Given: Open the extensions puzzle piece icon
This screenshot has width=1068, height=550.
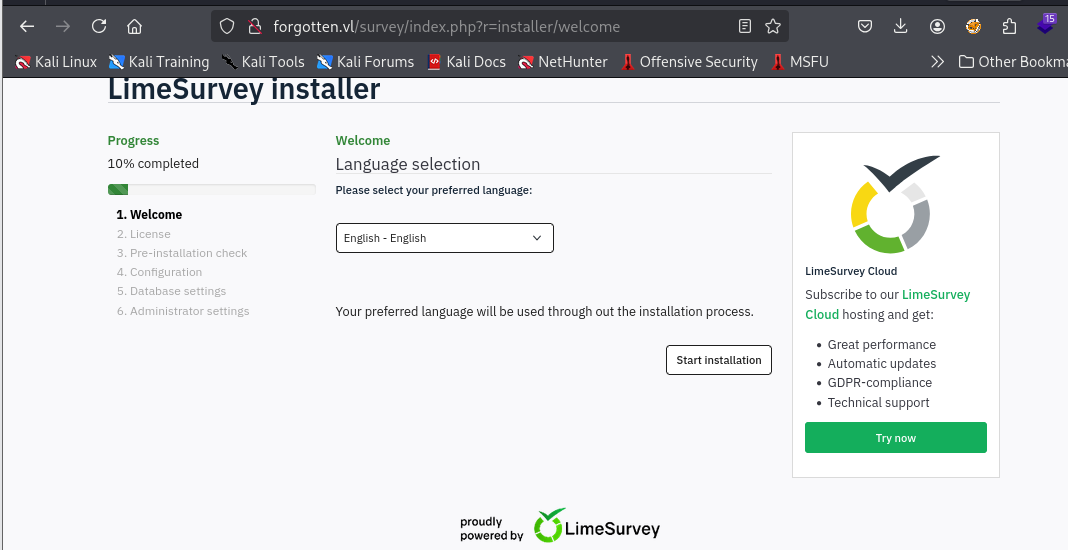Looking at the screenshot, I should pyautogui.click(x=1009, y=27).
